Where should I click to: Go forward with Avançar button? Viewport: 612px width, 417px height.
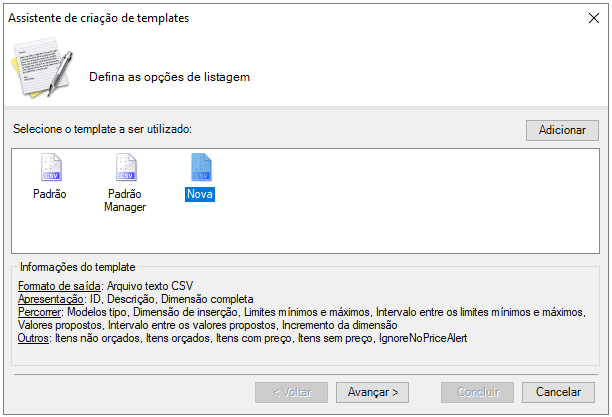click(x=372, y=392)
